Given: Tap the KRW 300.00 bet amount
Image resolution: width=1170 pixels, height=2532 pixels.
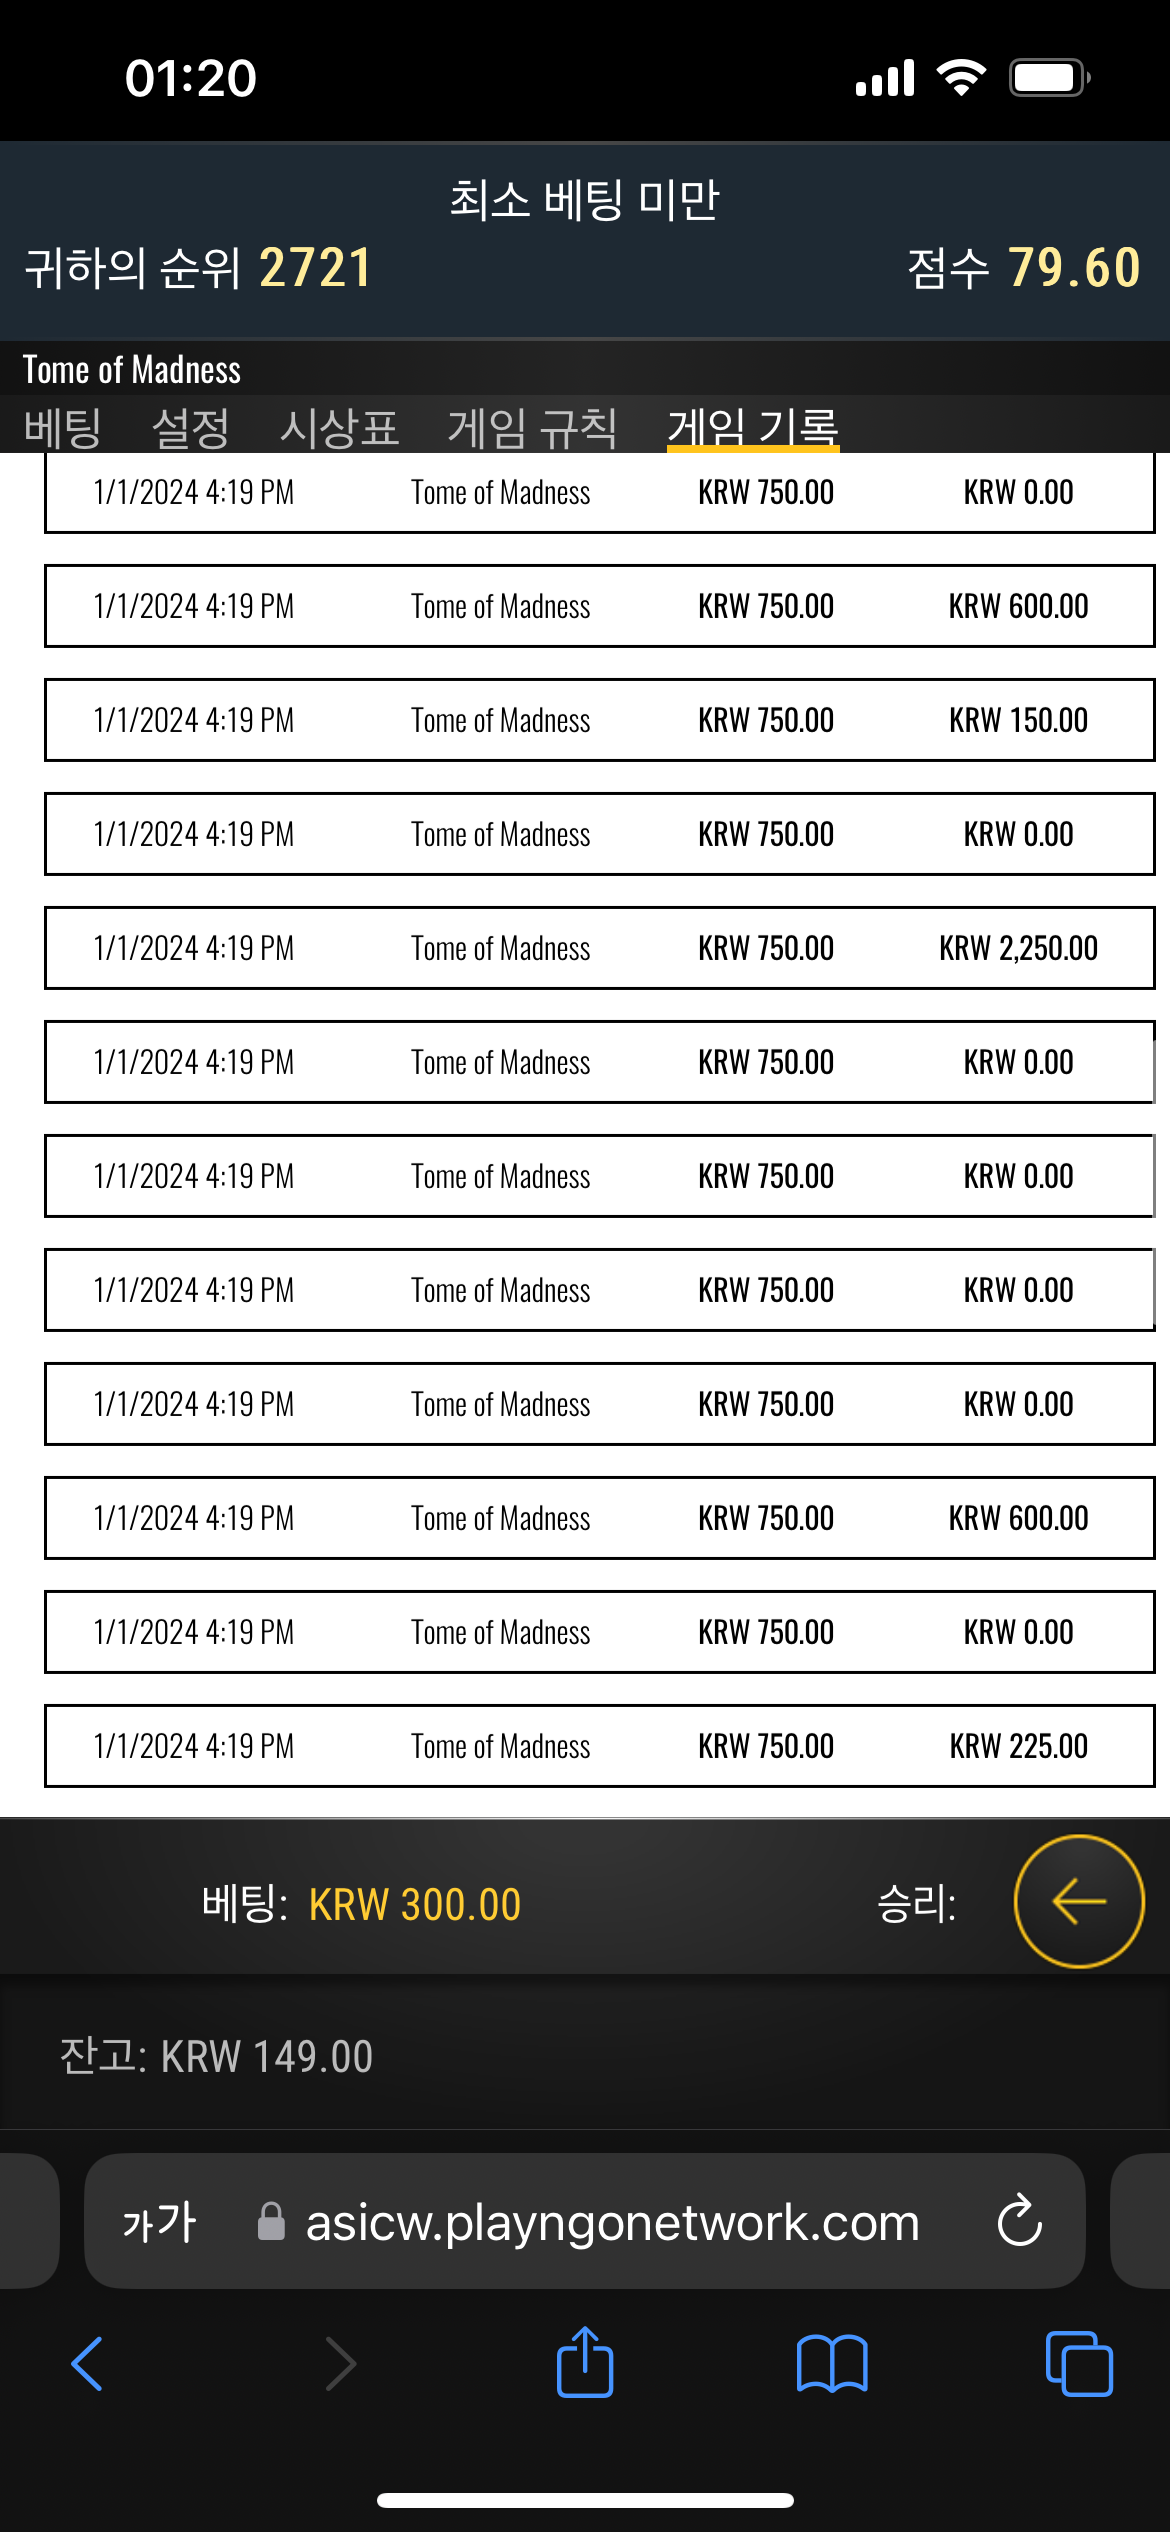Looking at the screenshot, I should (x=415, y=1904).
